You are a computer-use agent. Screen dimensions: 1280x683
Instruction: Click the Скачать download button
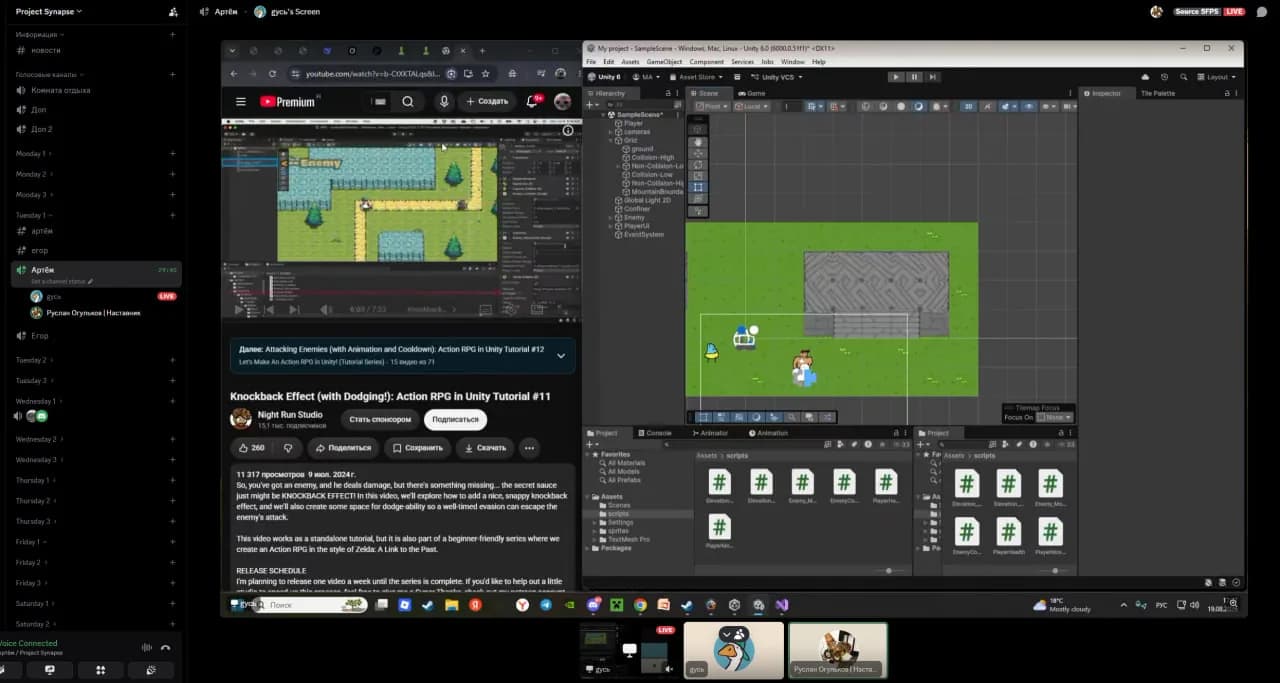click(x=485, y=448)
